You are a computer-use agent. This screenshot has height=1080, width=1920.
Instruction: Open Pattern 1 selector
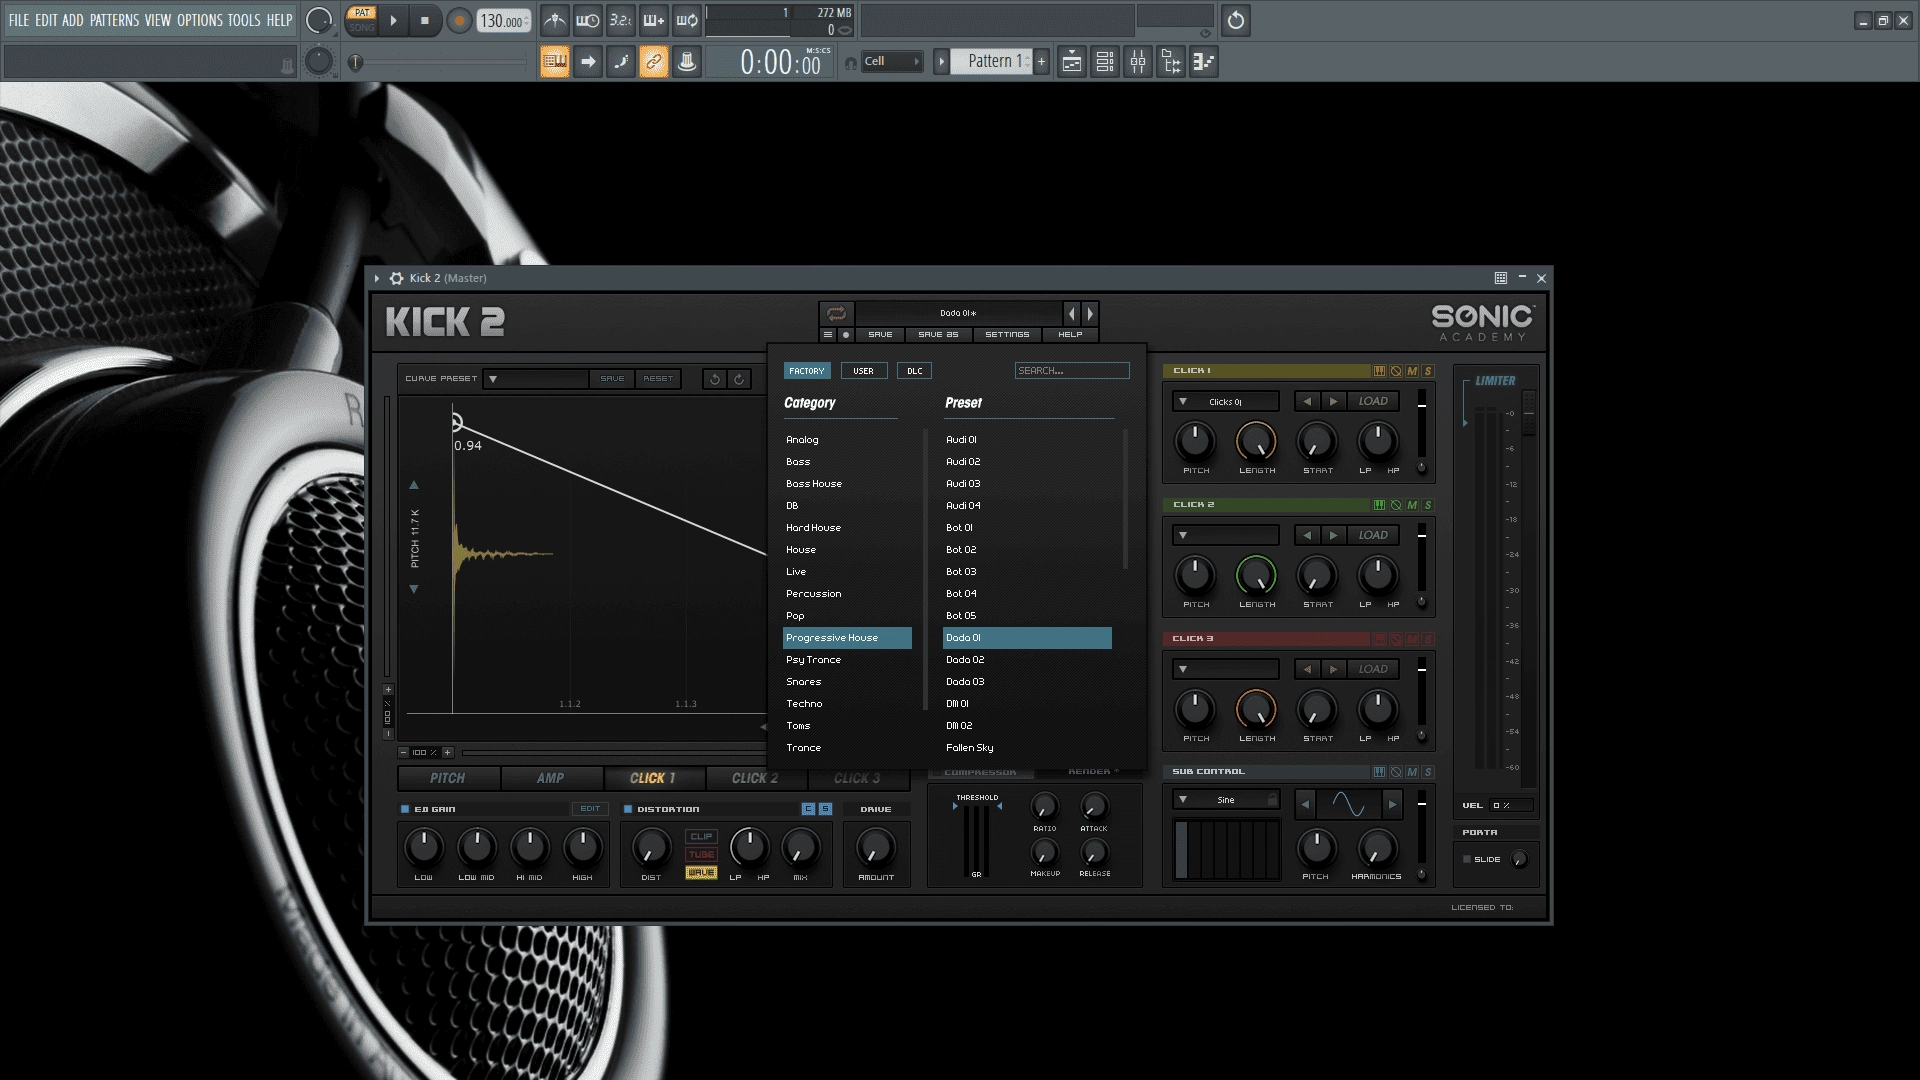pos(992,62)
